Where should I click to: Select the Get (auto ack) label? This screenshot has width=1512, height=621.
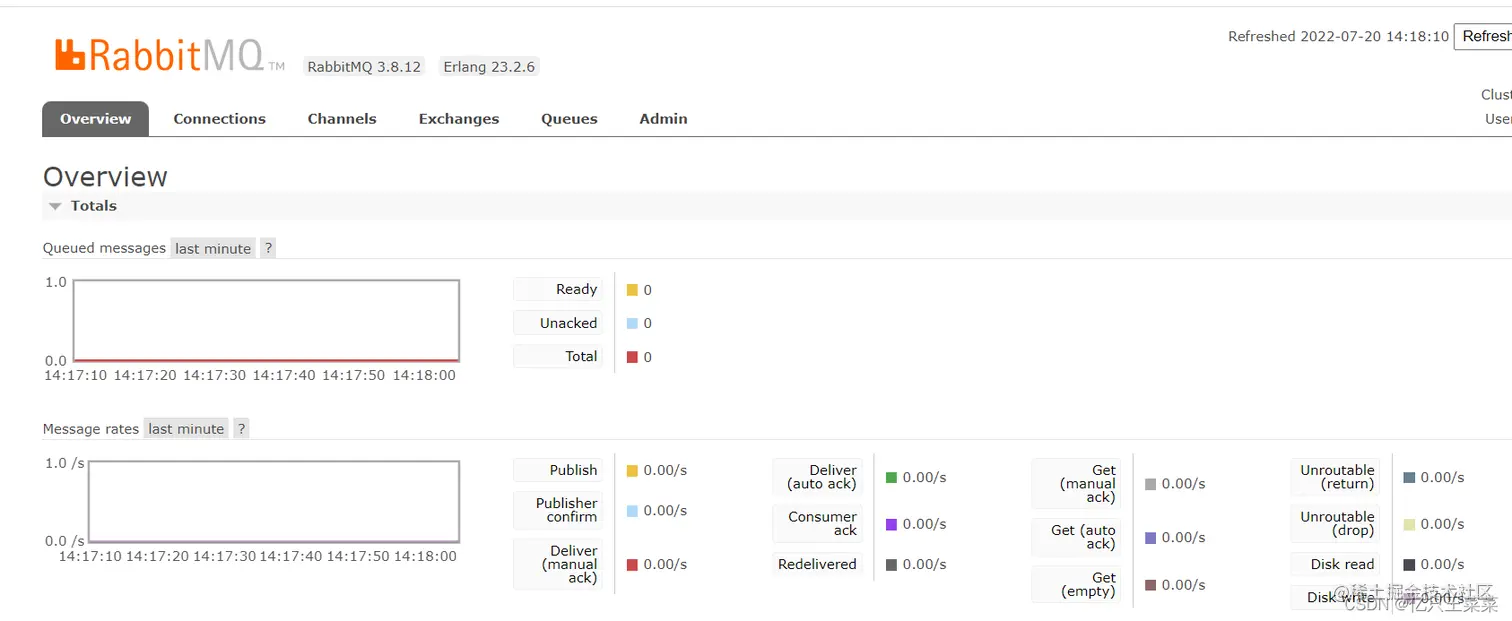click(1076, 537)
